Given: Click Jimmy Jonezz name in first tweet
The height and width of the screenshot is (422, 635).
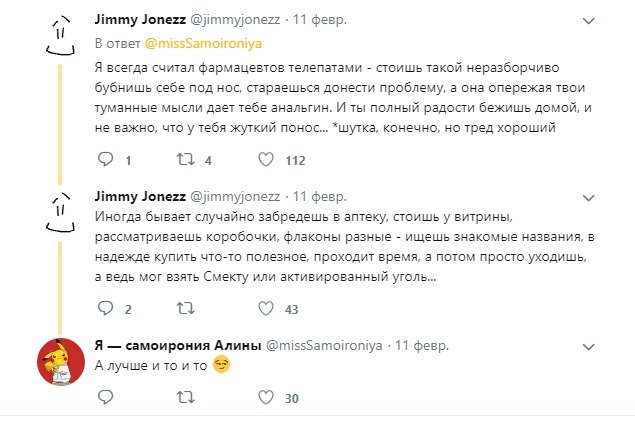Looking at the screenshot, I should pyautogui.click(x=137, y=19).
